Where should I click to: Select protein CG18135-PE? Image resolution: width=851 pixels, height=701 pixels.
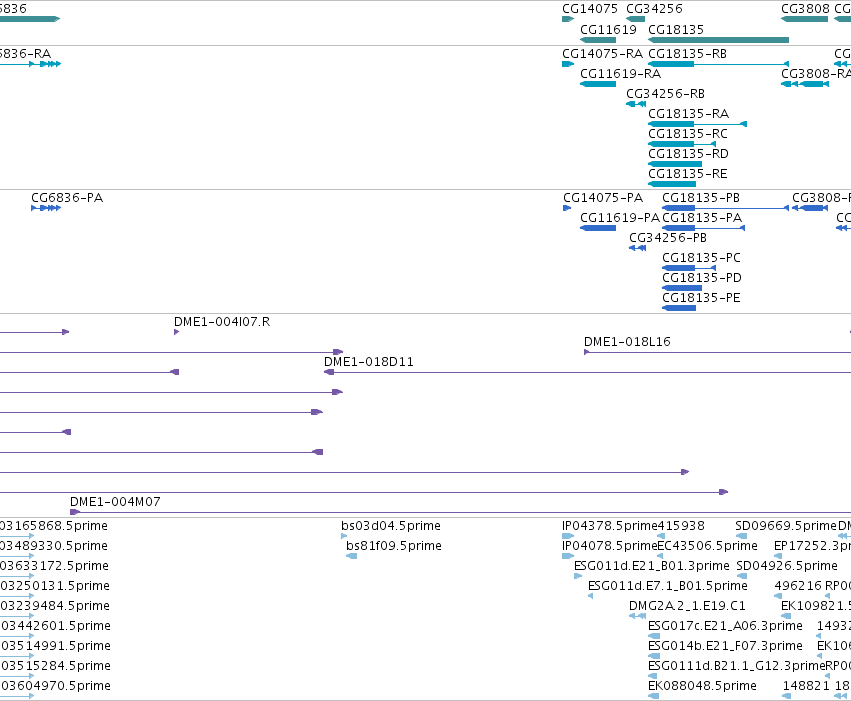701,298
